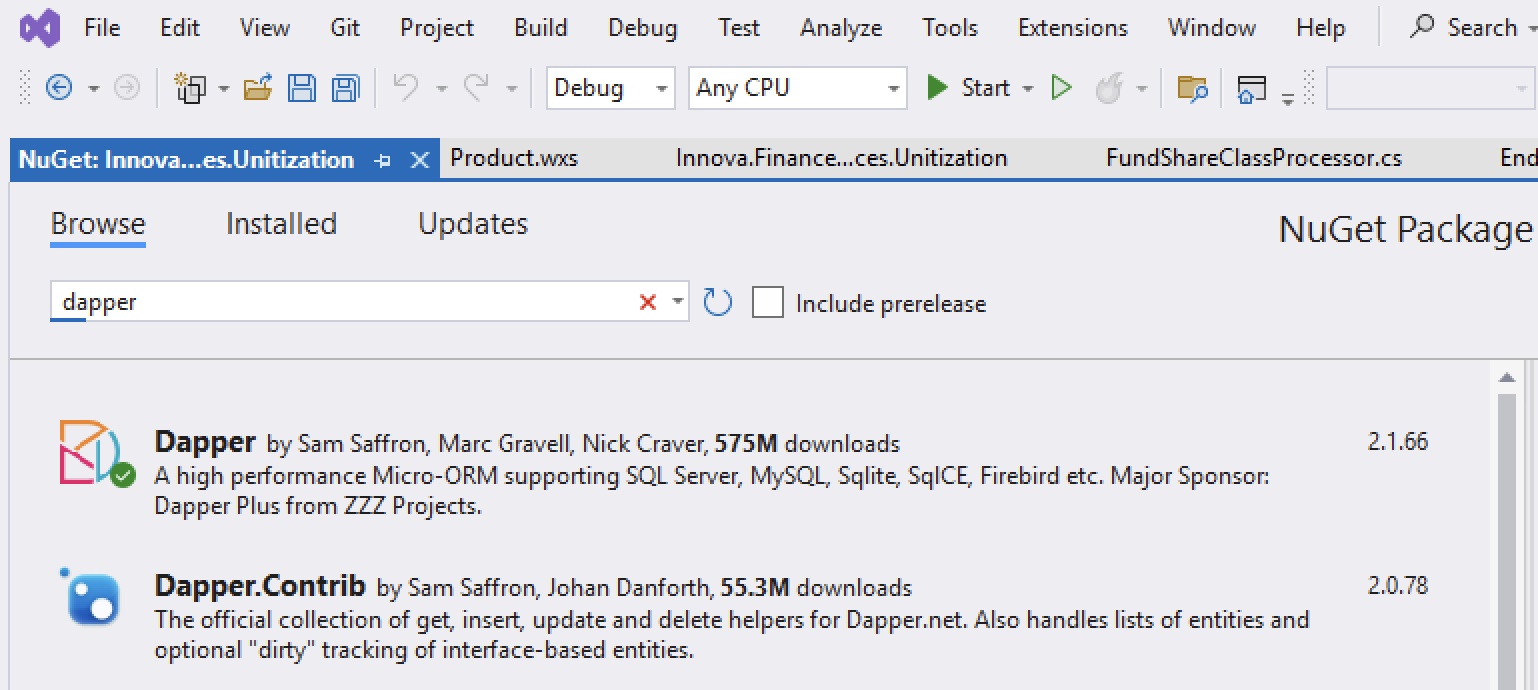
Task: Clear the dapper search text with red X
Action: click(647, 302)
